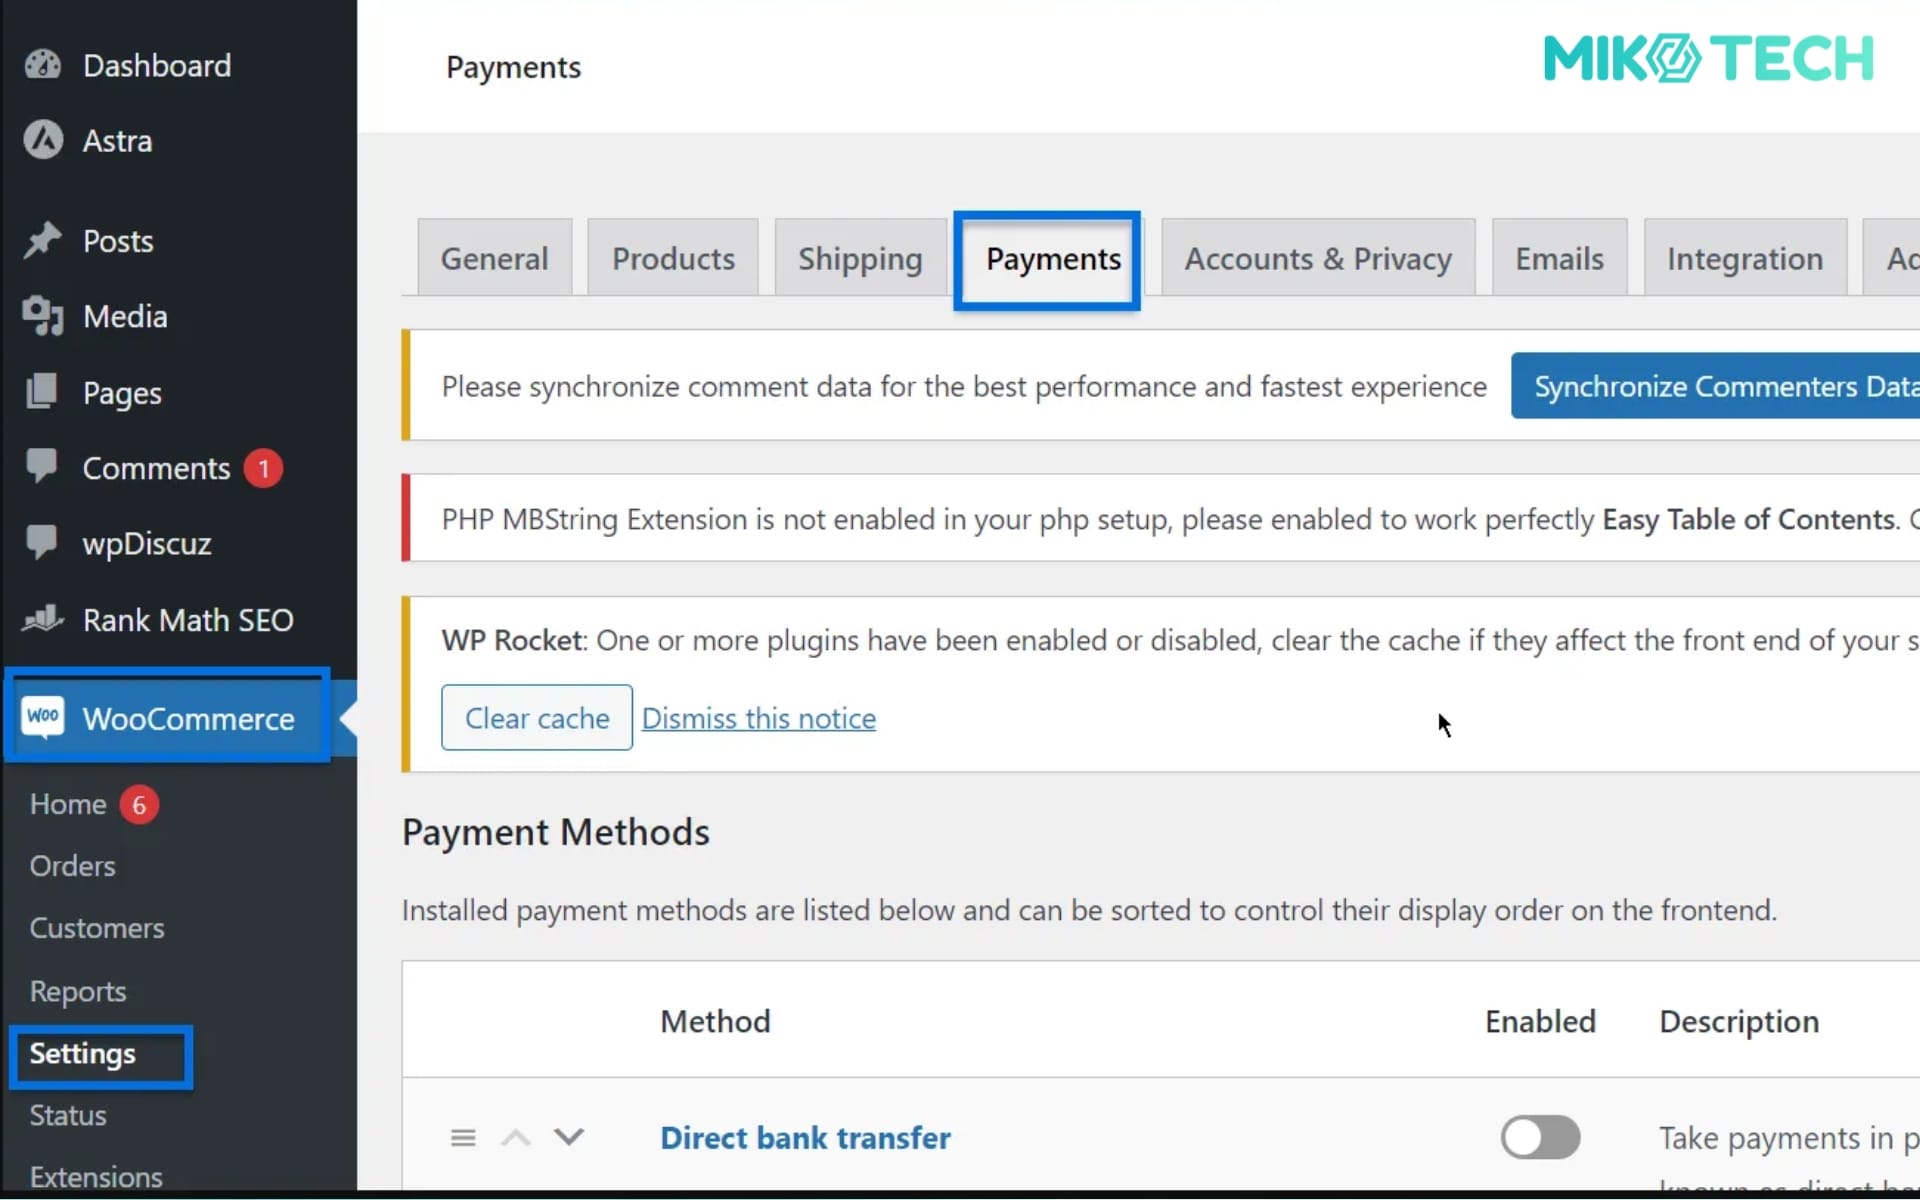This screenshot has height=1200, width=1920.
Task: Open the Direct bank transfer method link
Action: click(x=805, y=1137)
